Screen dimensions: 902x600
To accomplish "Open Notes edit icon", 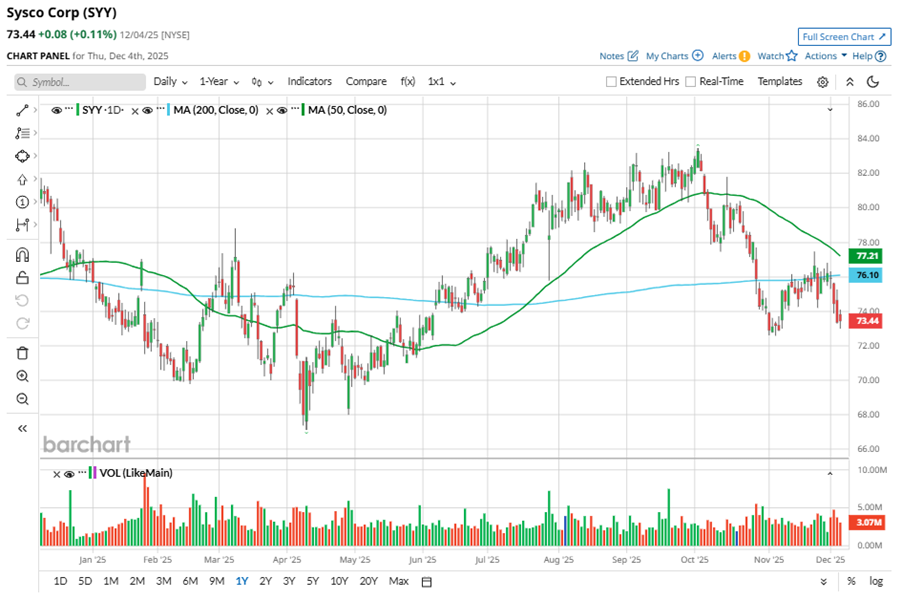I will coord(633,56).
